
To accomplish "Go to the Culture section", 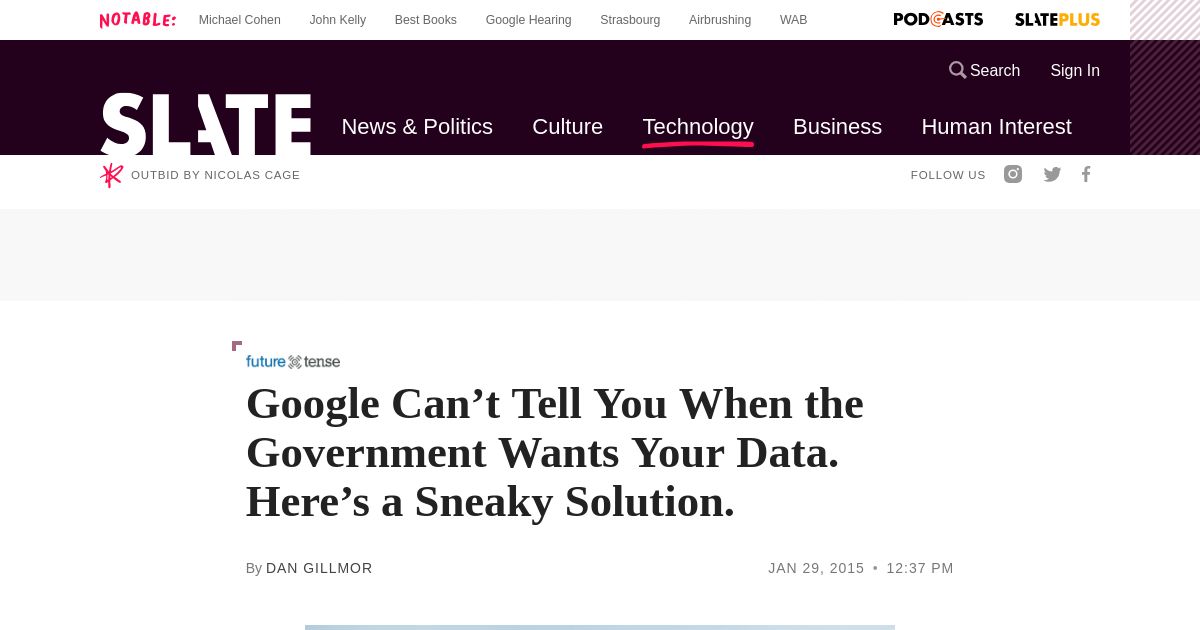I will pos(567,127).
